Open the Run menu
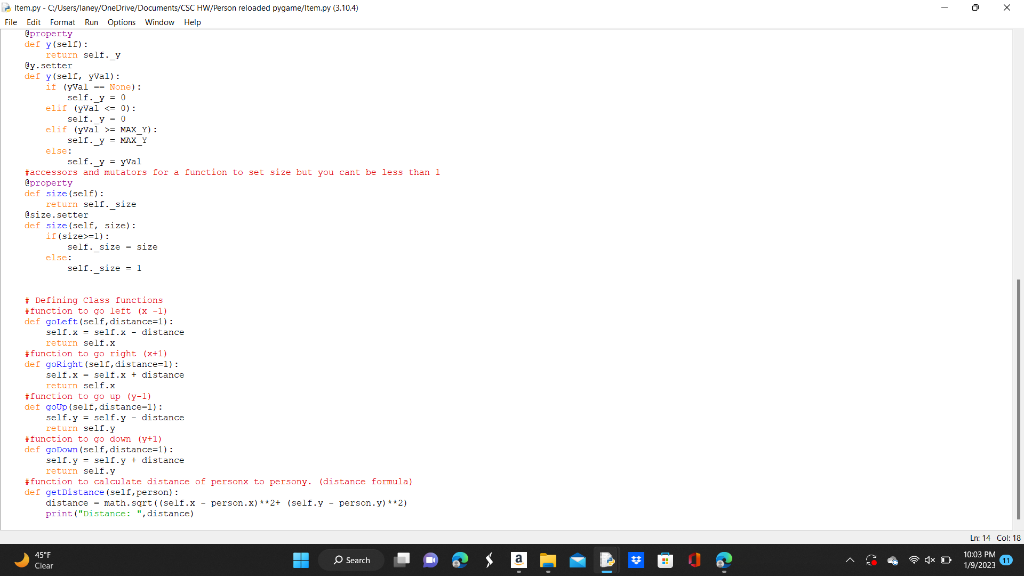Viewport: 1024px width, 576px height. coord(91,22)
